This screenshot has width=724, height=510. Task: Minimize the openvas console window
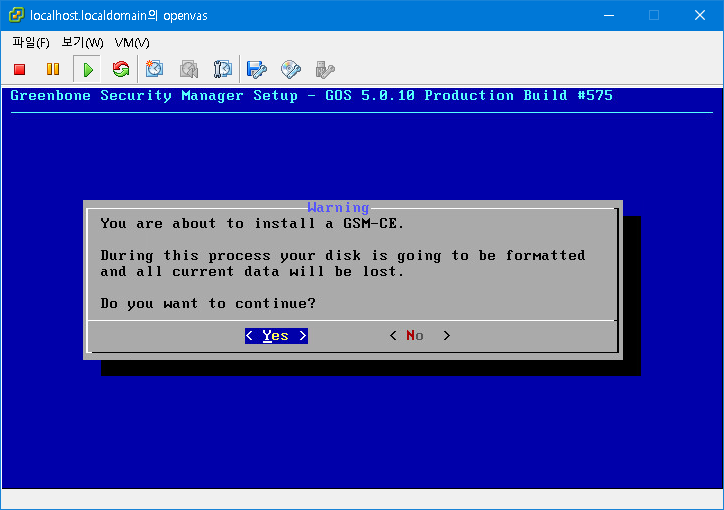(609, 15)
